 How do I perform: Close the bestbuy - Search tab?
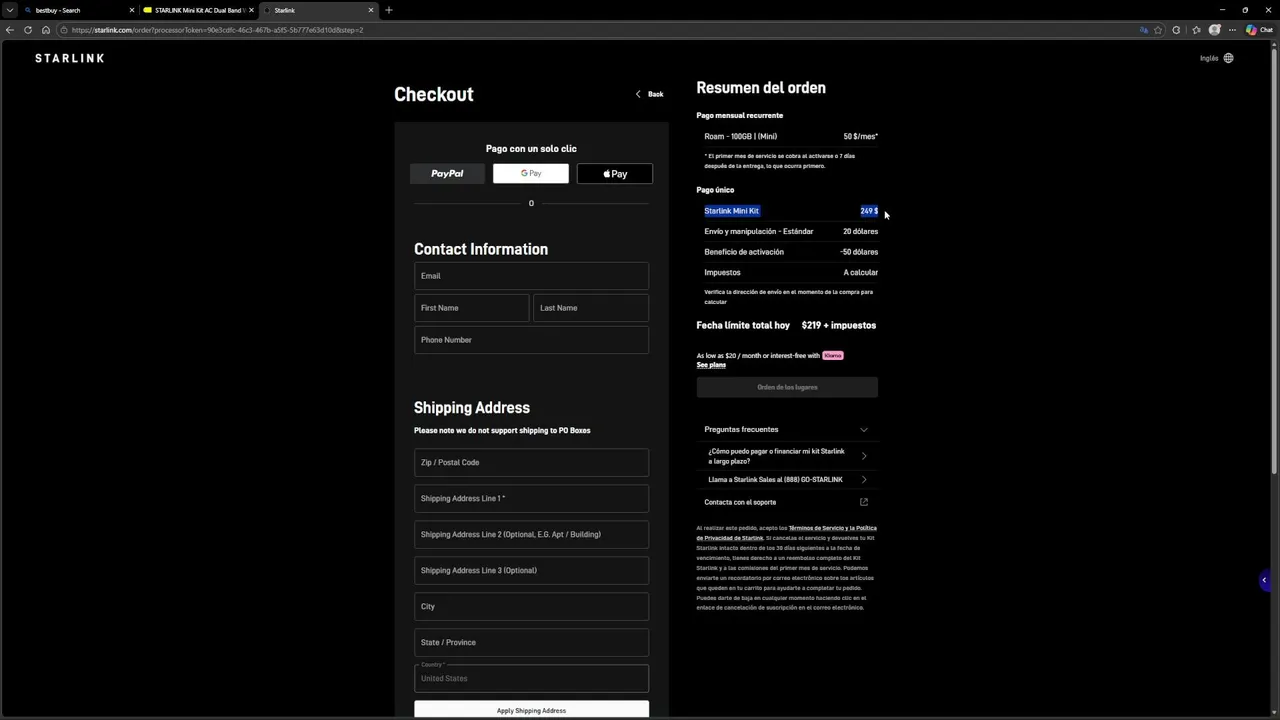click(131, 10)
